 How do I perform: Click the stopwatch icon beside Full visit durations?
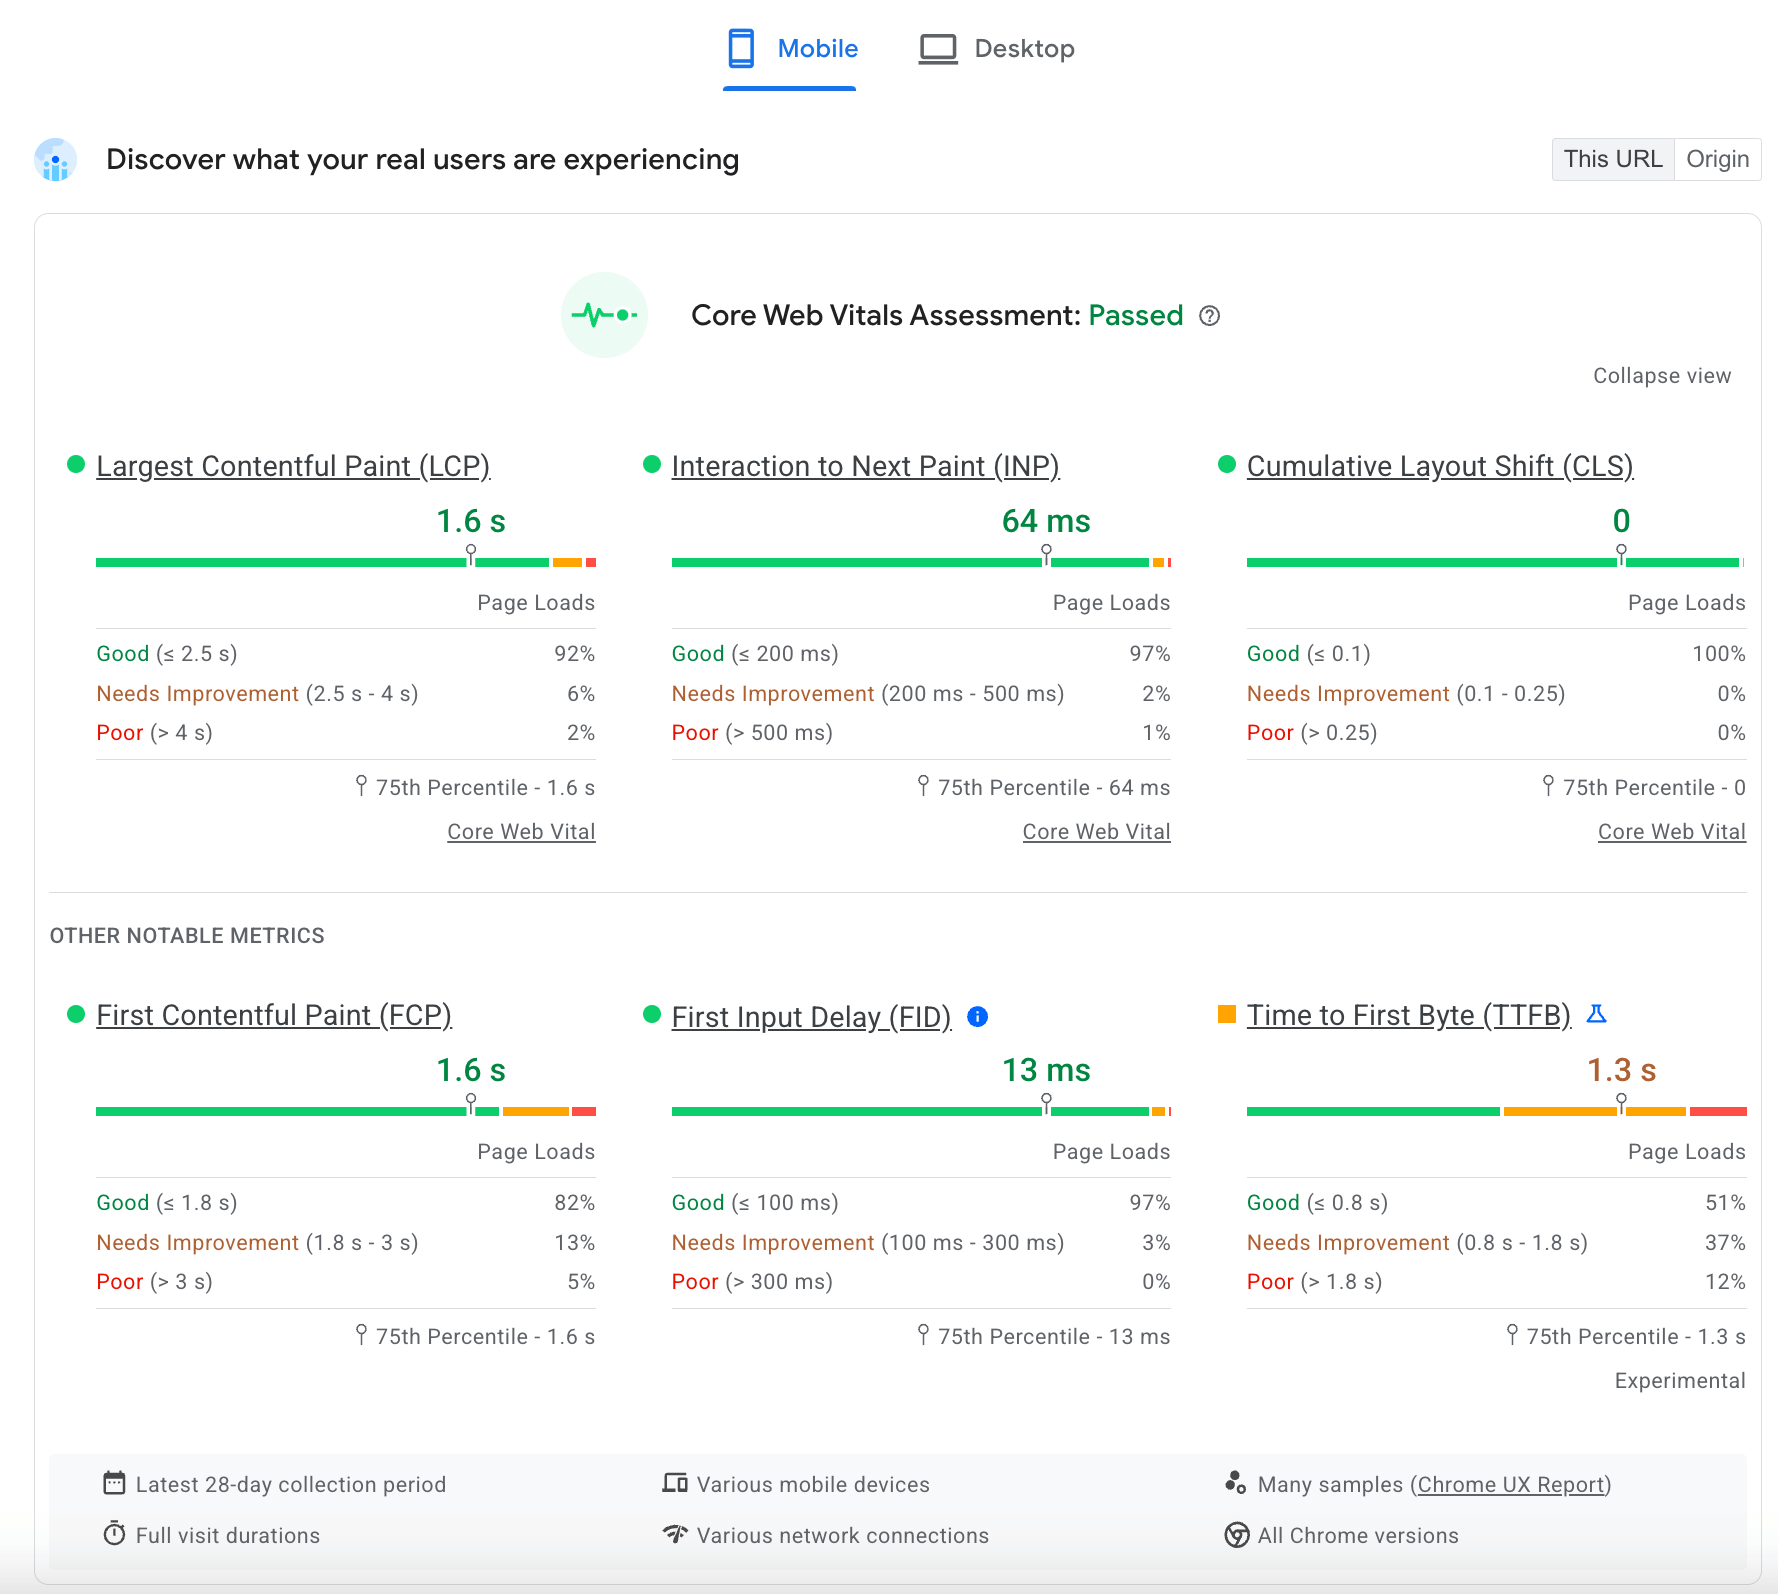[114, 1535]
